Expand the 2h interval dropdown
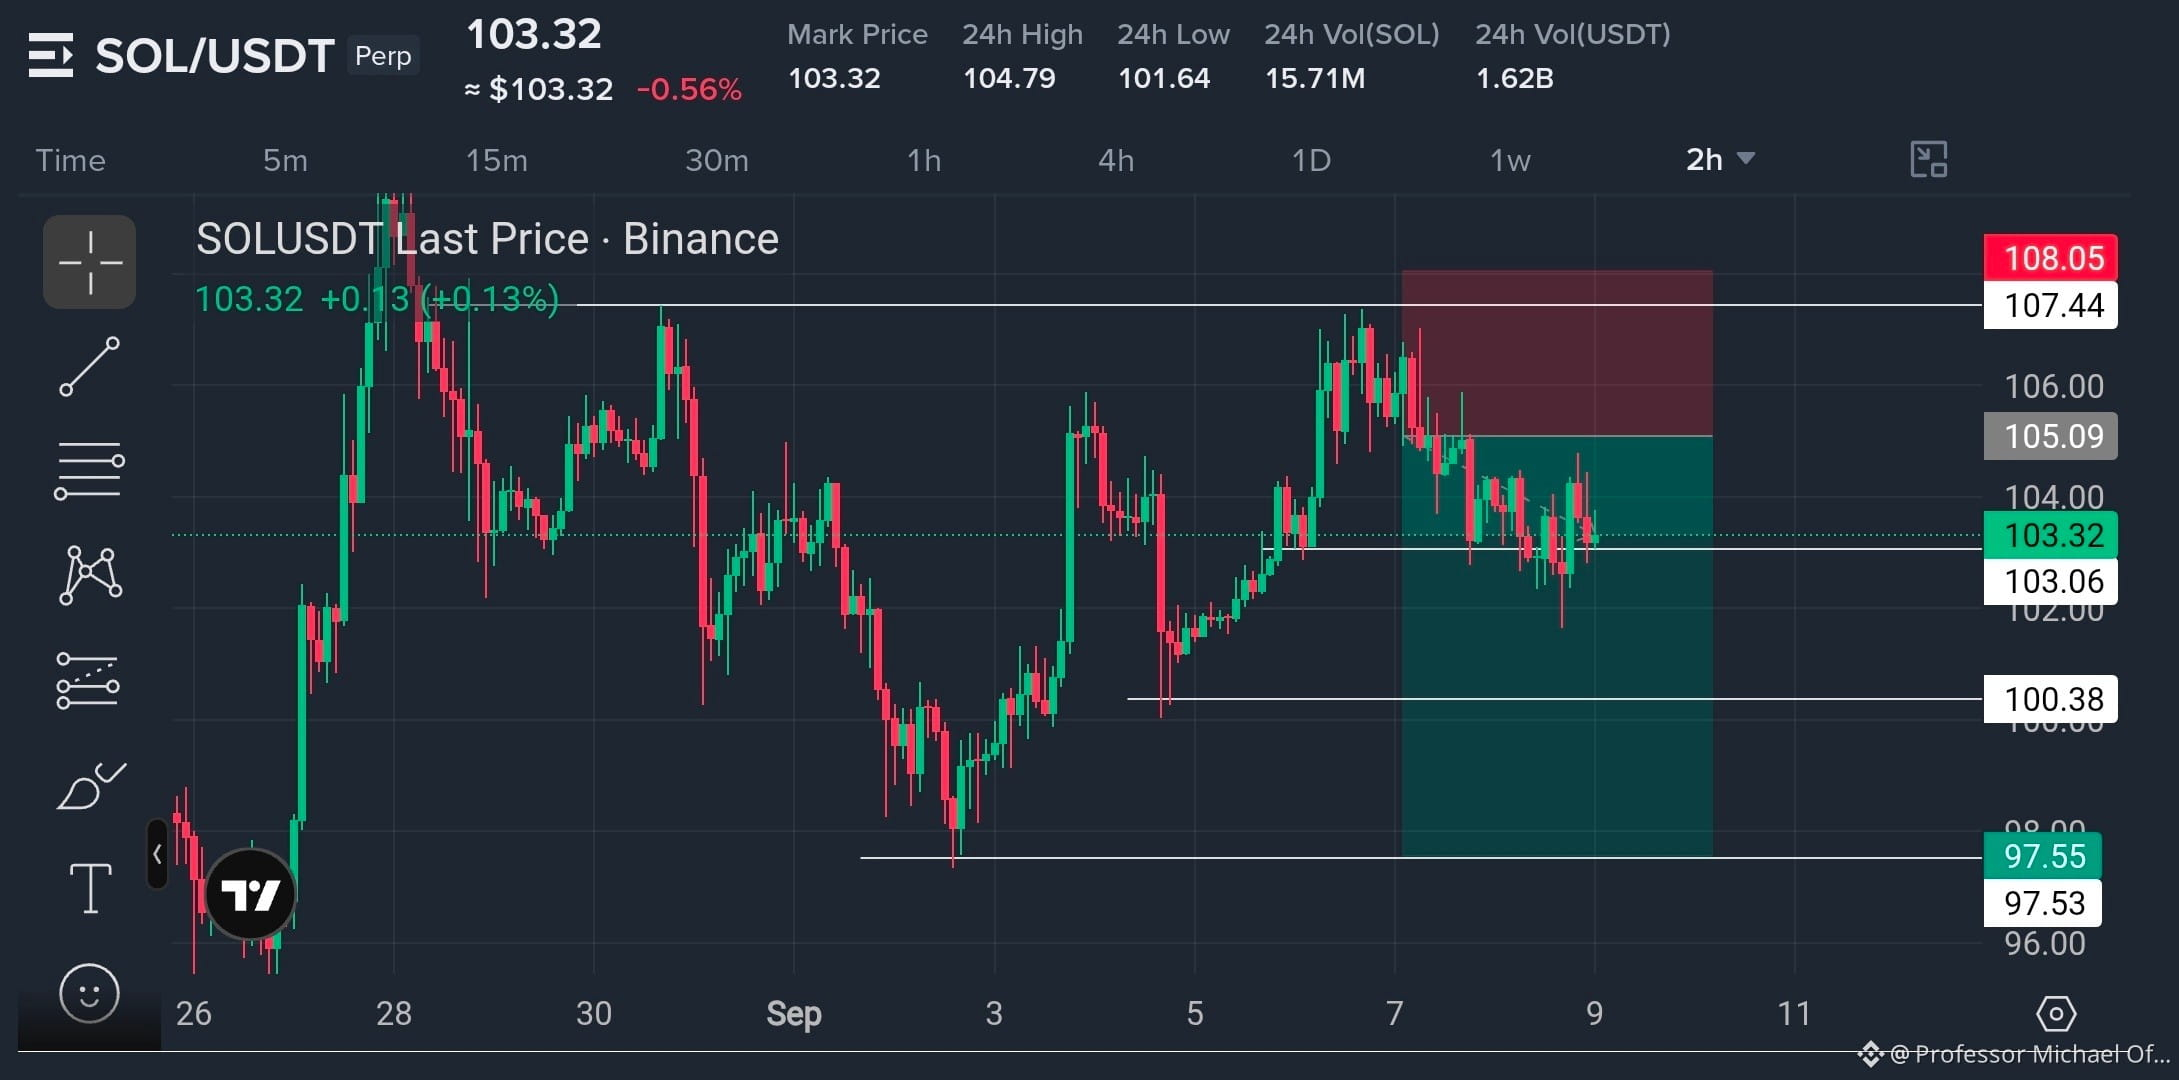This screenshot has width=2179, height=1080. 1720,160
